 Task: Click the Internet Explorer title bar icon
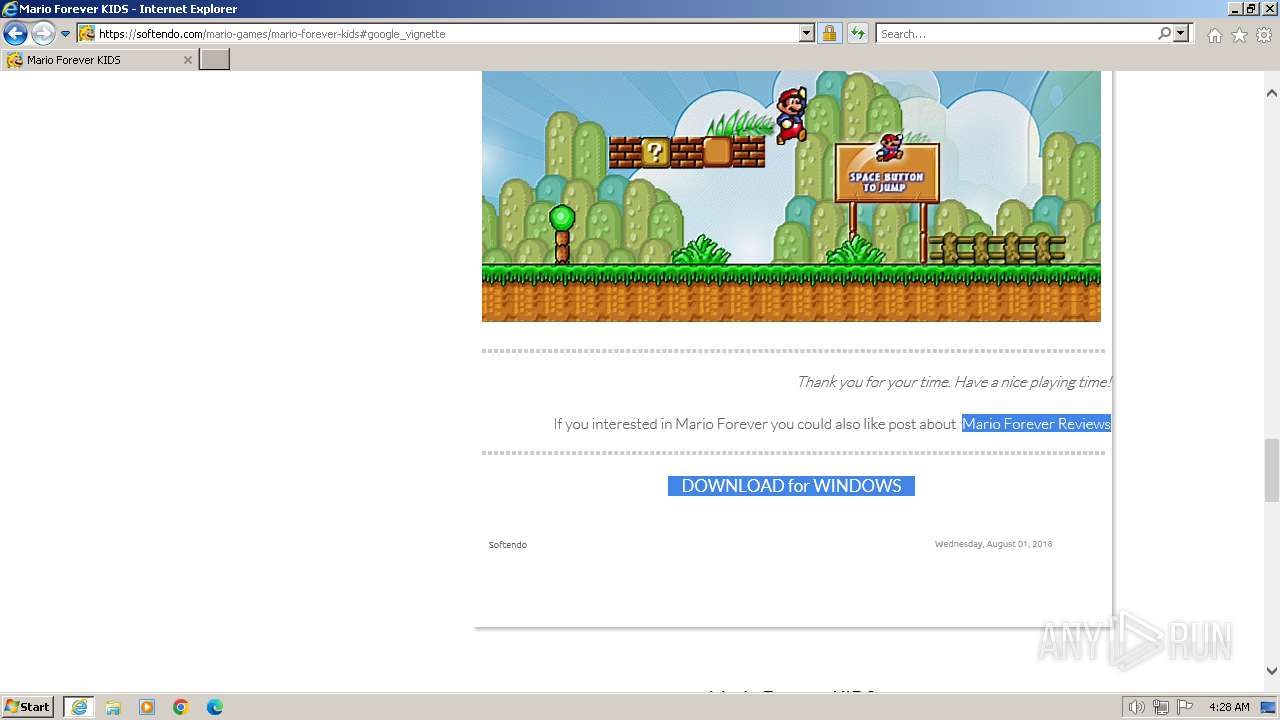click(x=9, y=9)
